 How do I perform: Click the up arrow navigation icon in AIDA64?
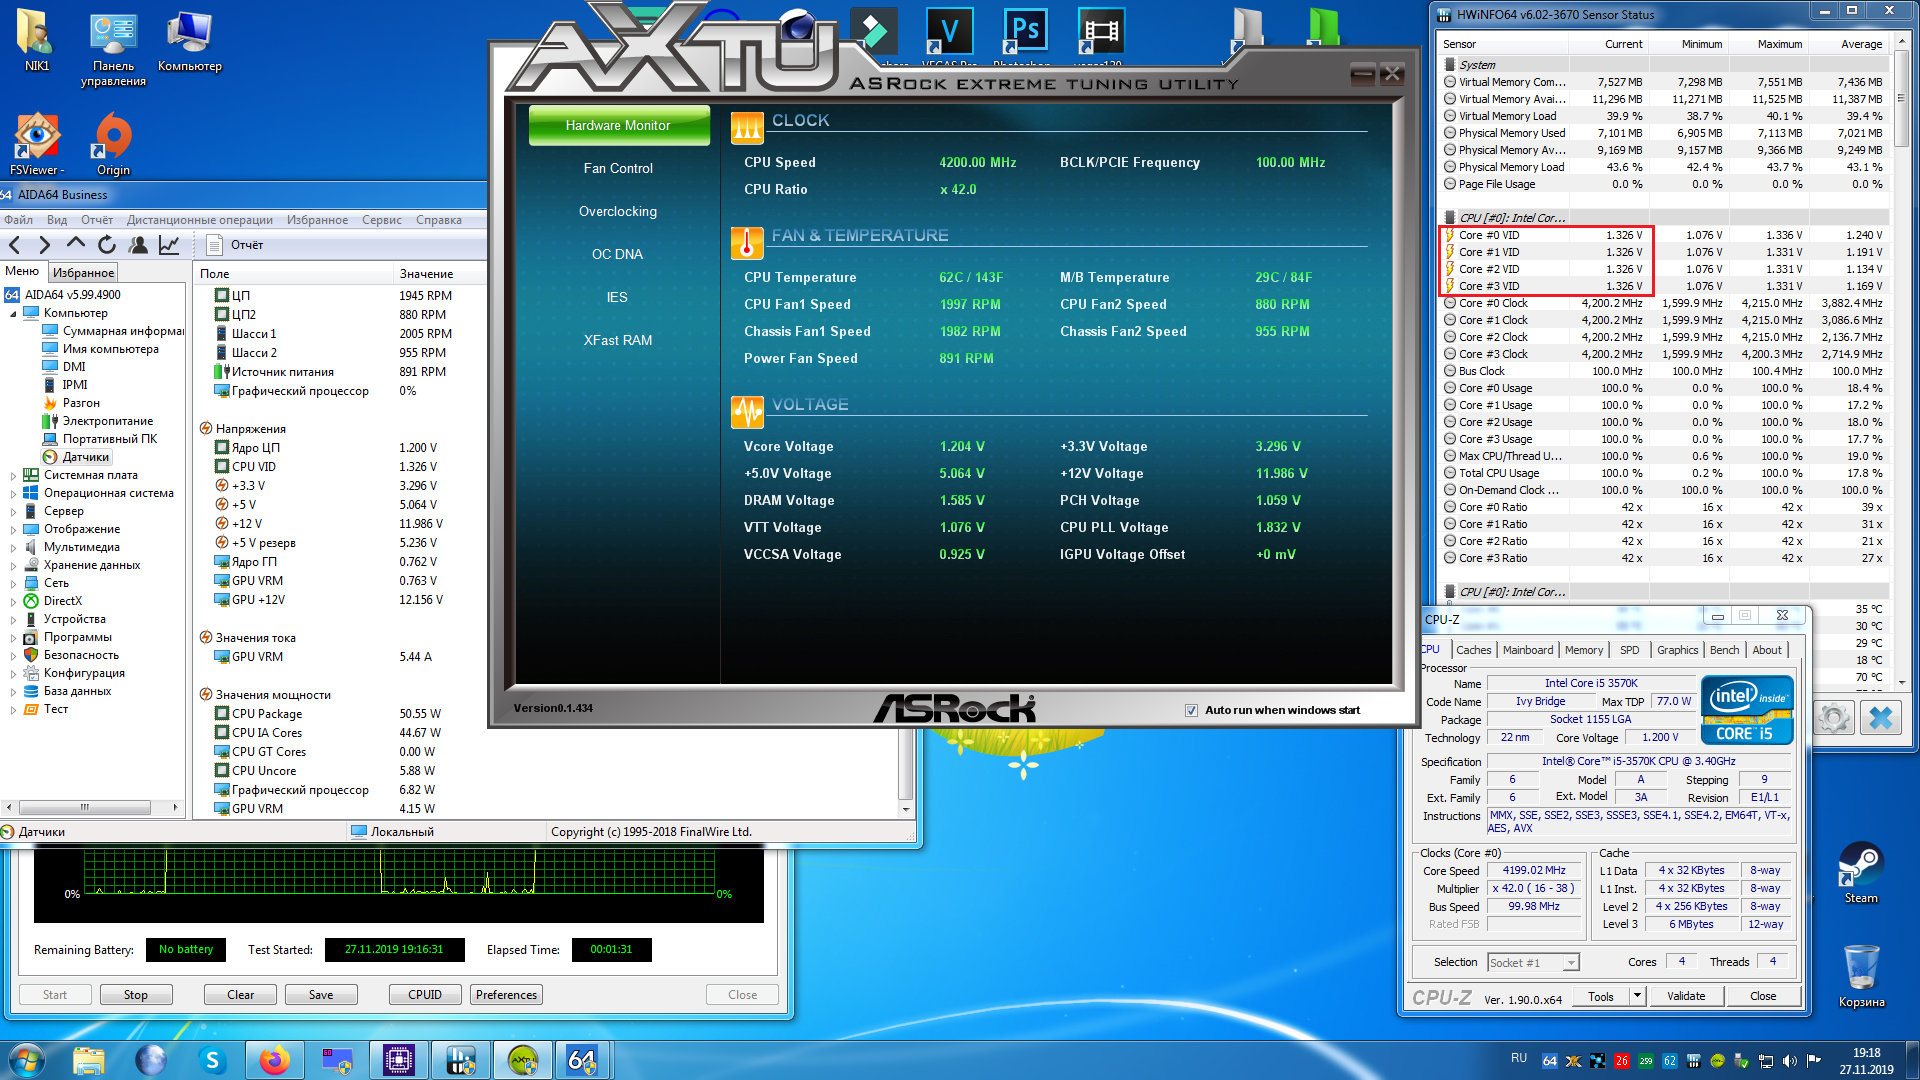tap(76, 244)
